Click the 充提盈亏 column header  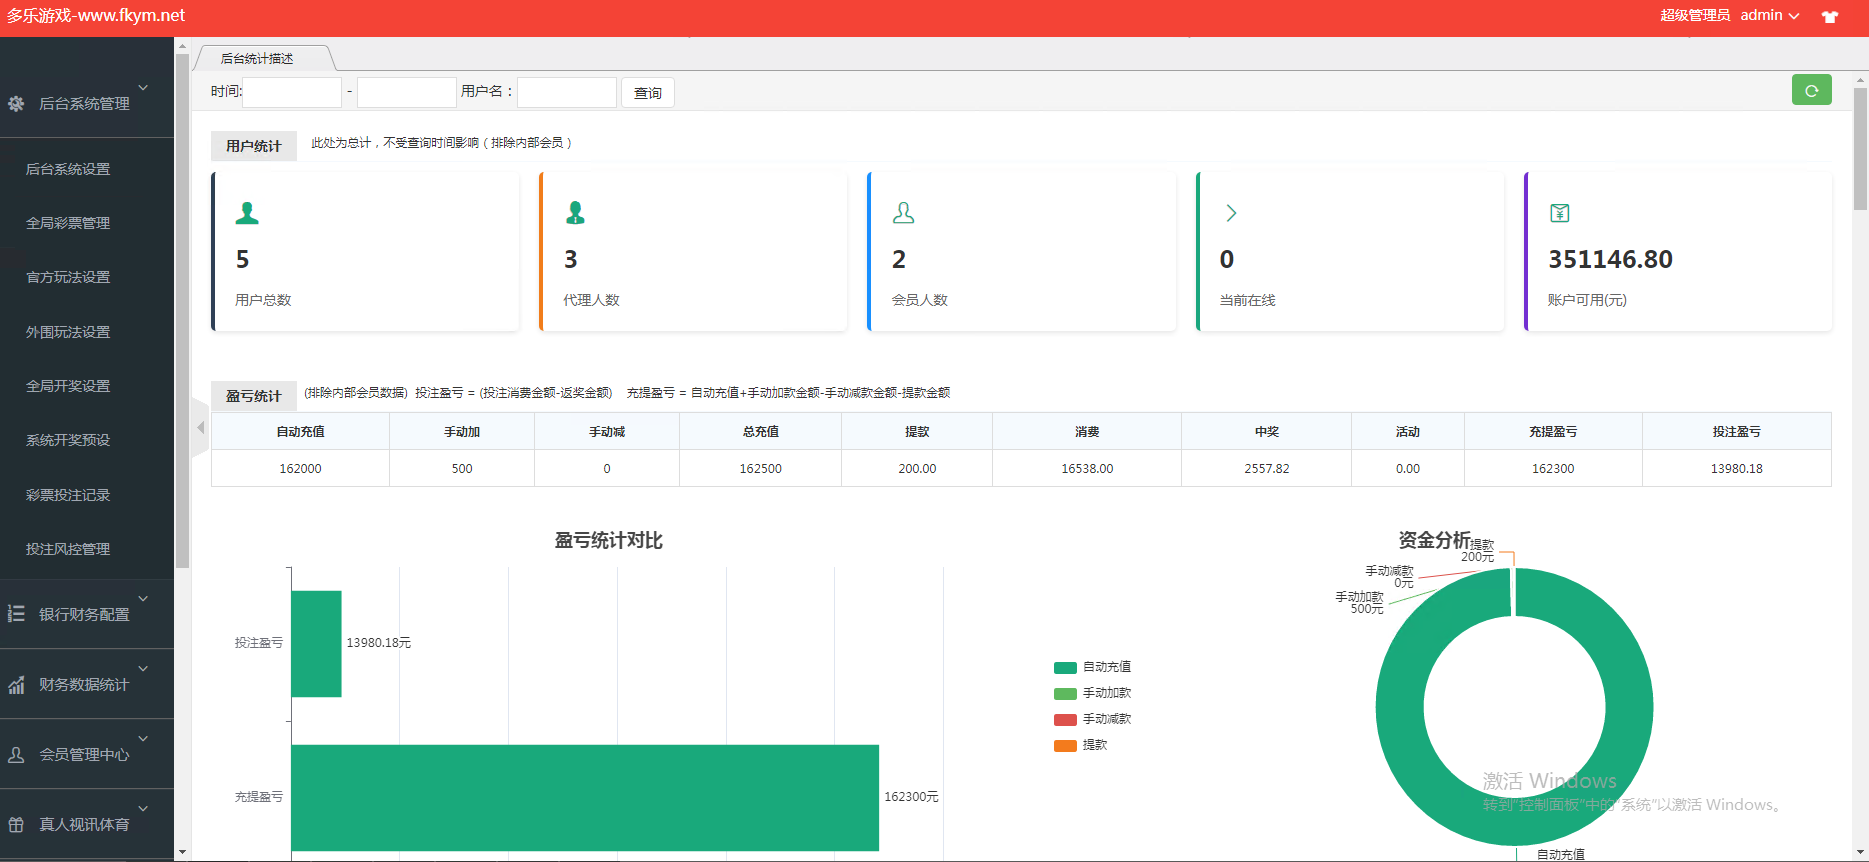click(x=1553, y=432)
